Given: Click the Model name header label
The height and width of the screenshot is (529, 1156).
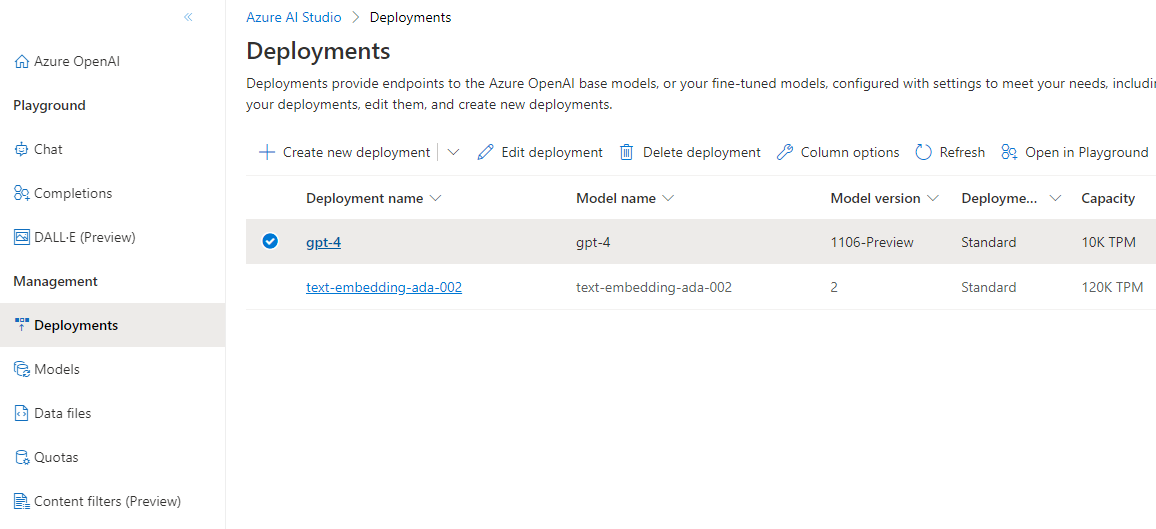Looking at the screenshot, I should tap(616, 198).
